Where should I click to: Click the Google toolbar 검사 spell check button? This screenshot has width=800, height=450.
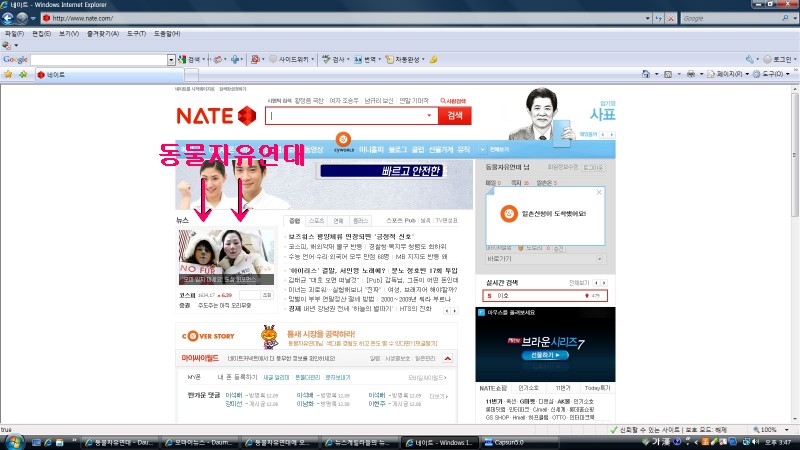coord(335,60)
